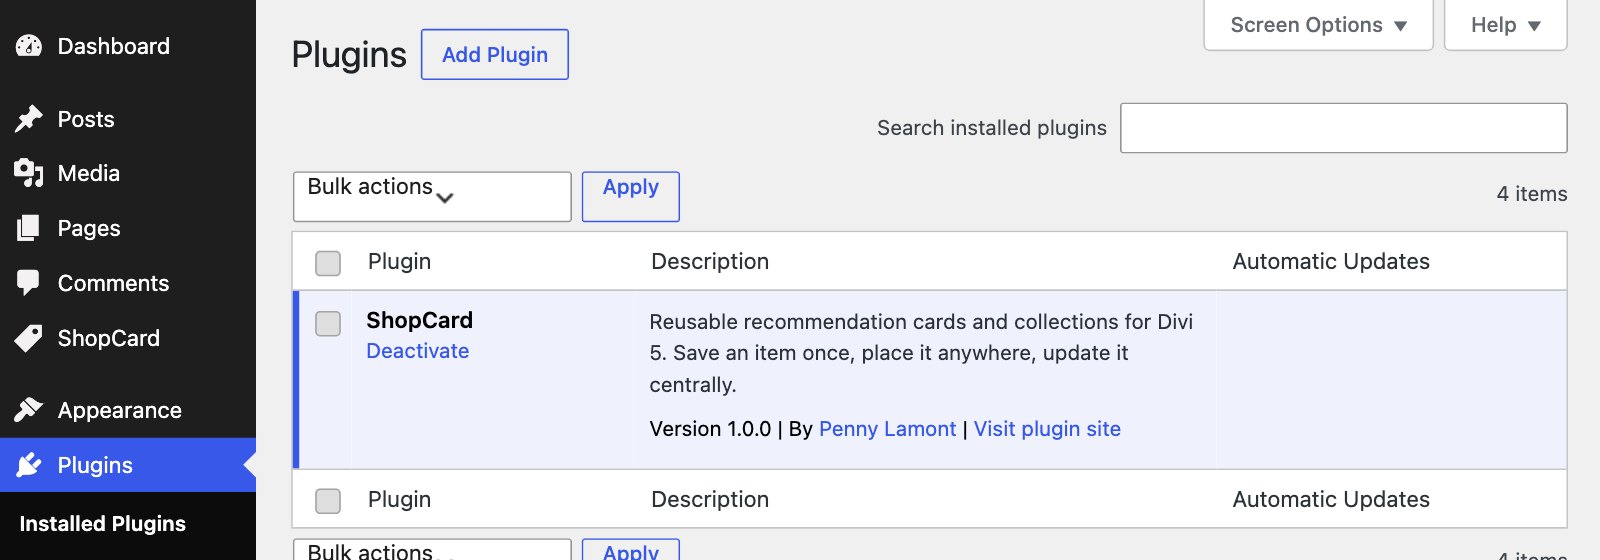Image resolution: width=1600 pixels, height=560 pixels.
Task: Click the Plugin column label in footer
Action: coord(399,499)
